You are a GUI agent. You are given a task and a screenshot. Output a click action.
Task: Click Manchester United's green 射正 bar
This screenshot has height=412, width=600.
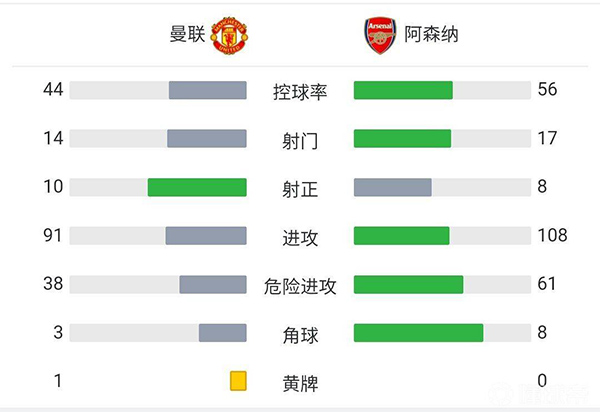(x=197, y=187)
